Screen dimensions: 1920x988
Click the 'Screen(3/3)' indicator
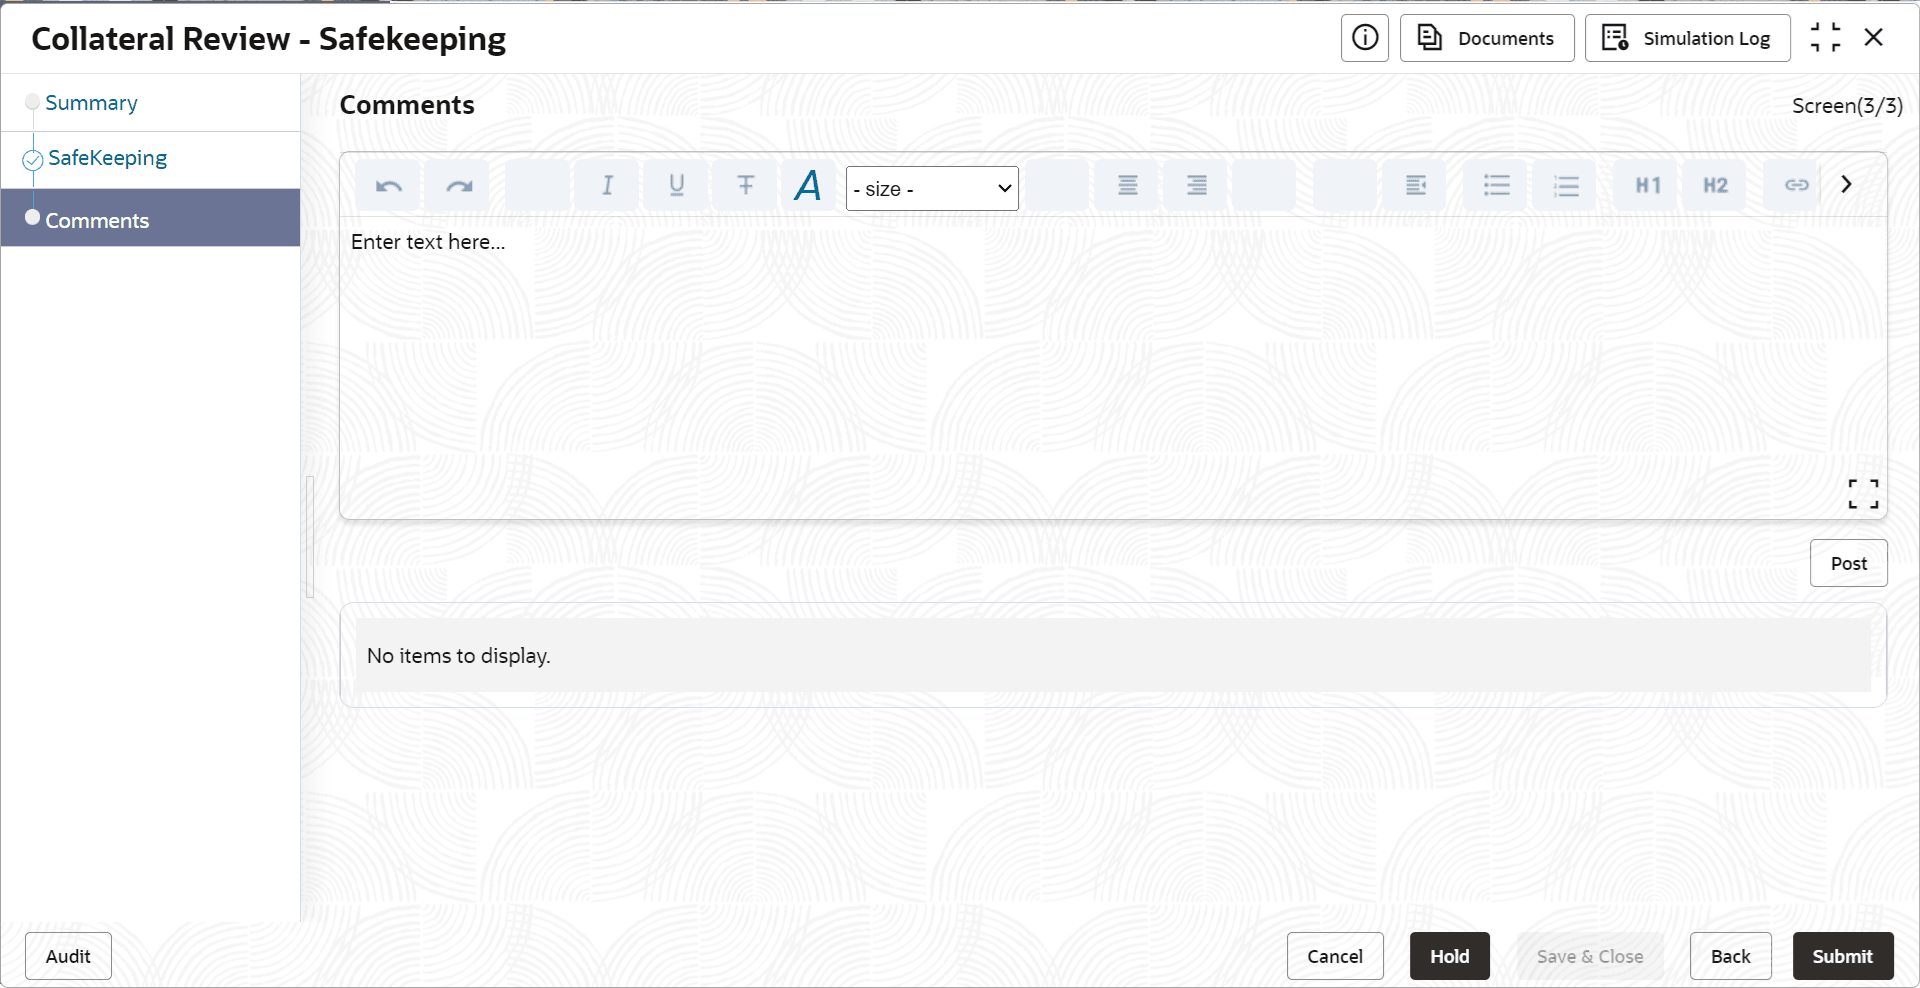tap(1847, 106)
